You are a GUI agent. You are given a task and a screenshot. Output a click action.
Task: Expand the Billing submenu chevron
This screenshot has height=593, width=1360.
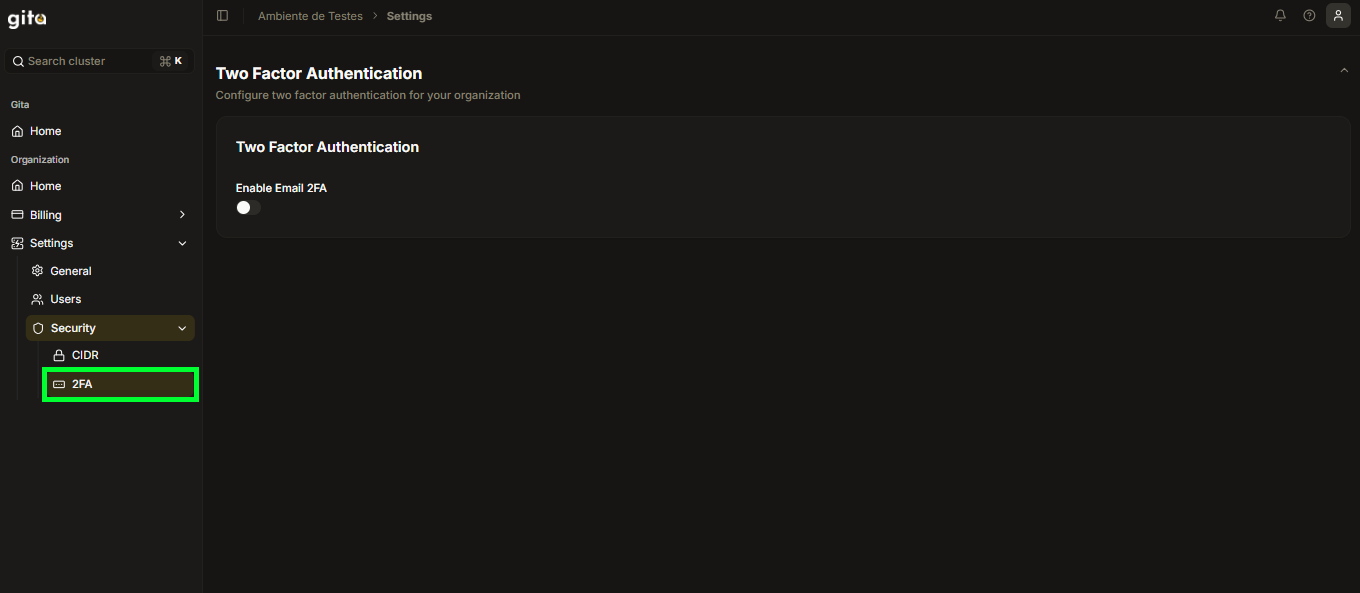(182, 215)
